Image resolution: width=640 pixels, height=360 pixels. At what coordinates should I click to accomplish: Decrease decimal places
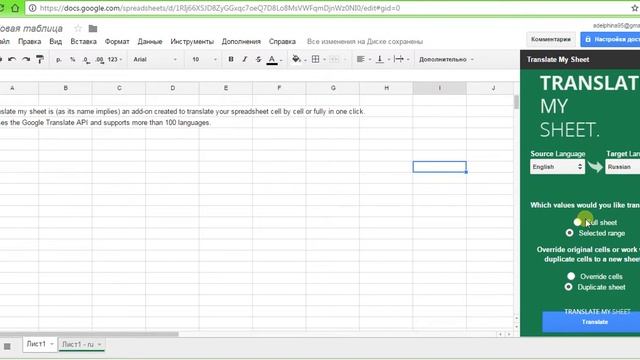pyautogui.click(x=86, y=60)
